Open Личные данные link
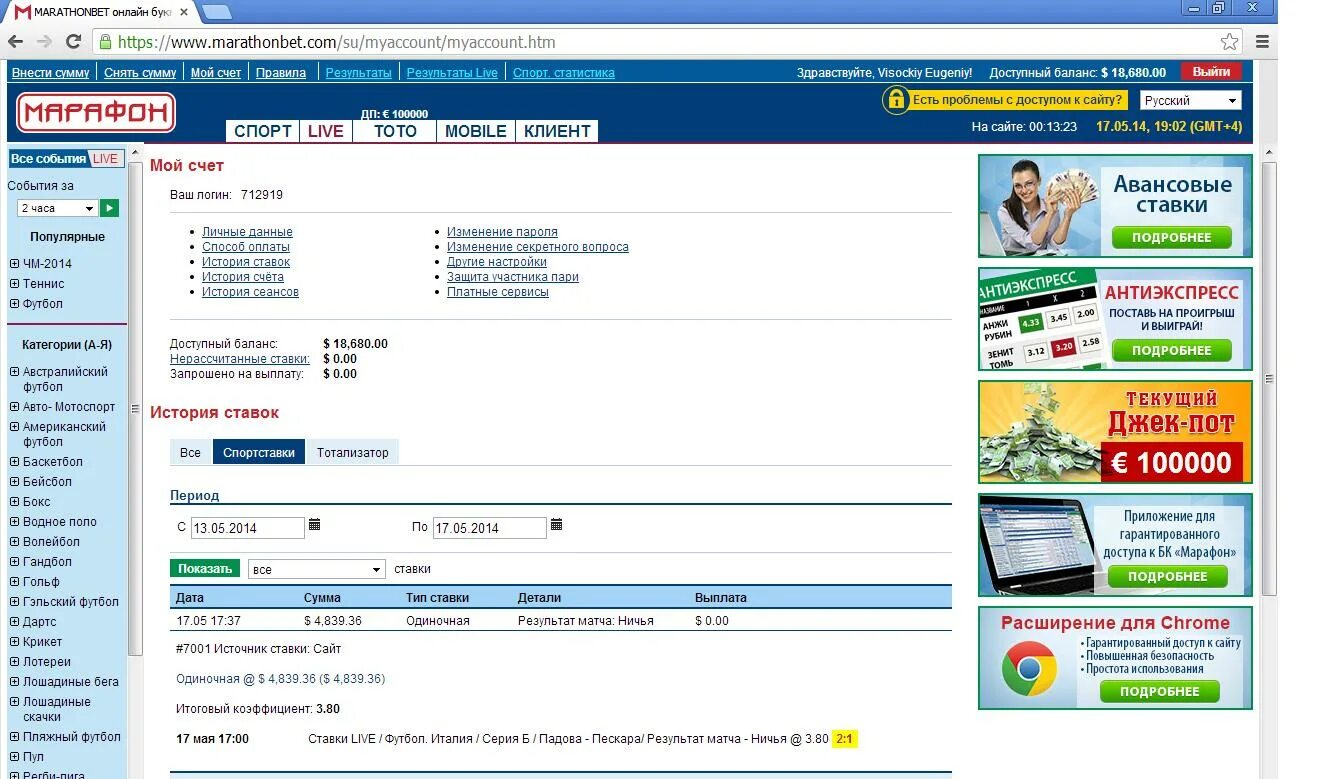This screenshot has height=779, width=1332. [x=247, y=232]
